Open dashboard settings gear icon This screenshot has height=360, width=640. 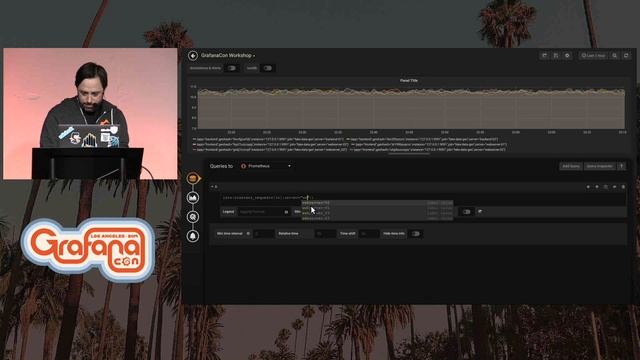[x=567, y=56]
